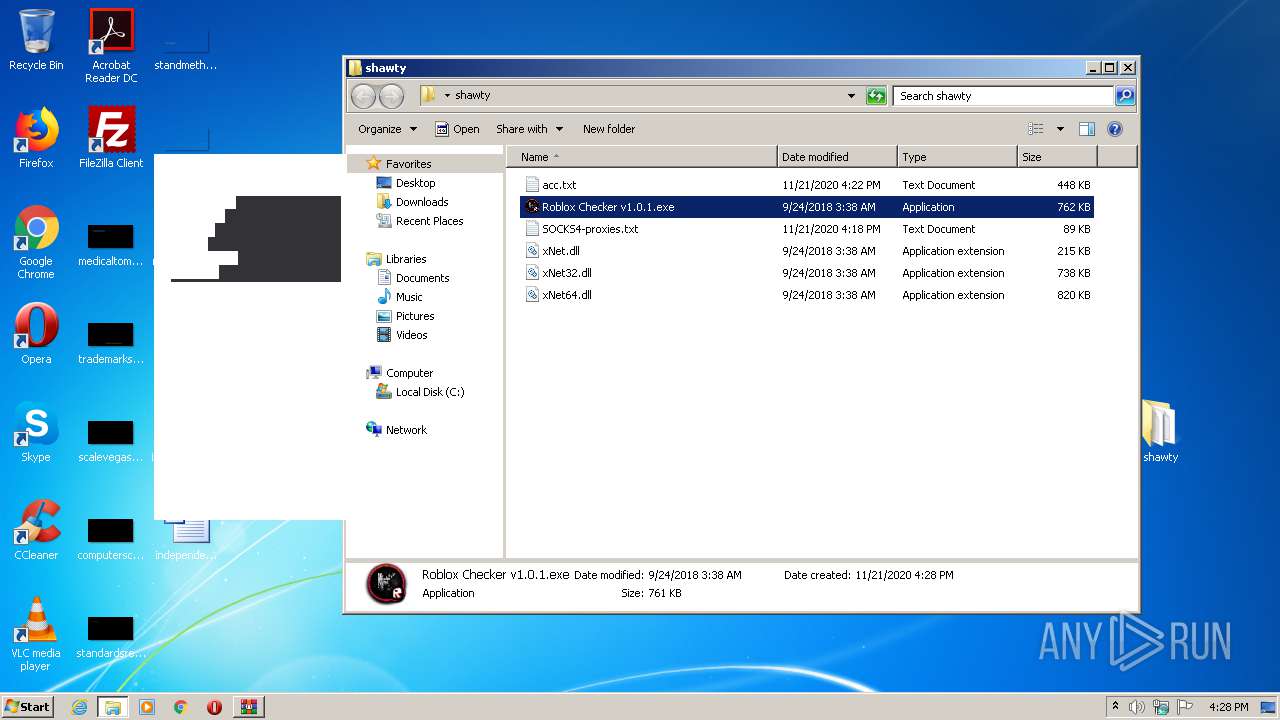Click the network tray icon
Viewport: 1280px width, 720px height.
point(1160,707)
